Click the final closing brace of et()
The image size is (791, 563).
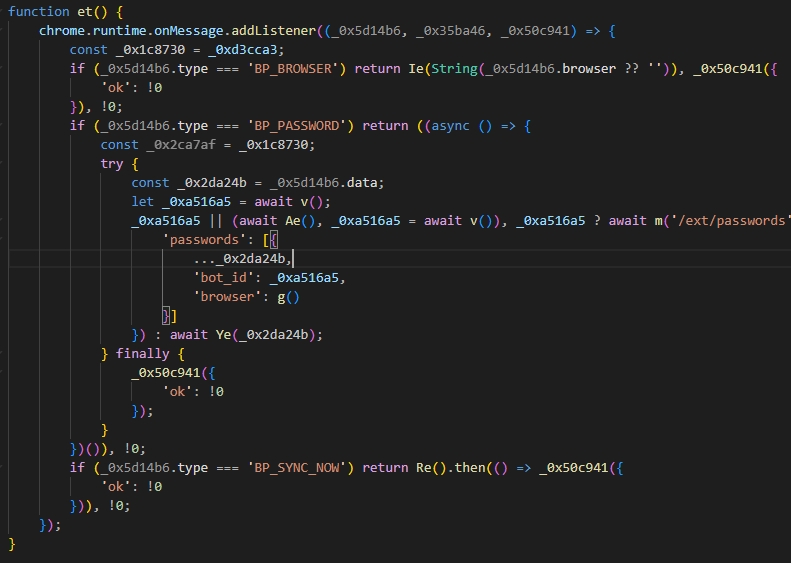tap(12, 544)
